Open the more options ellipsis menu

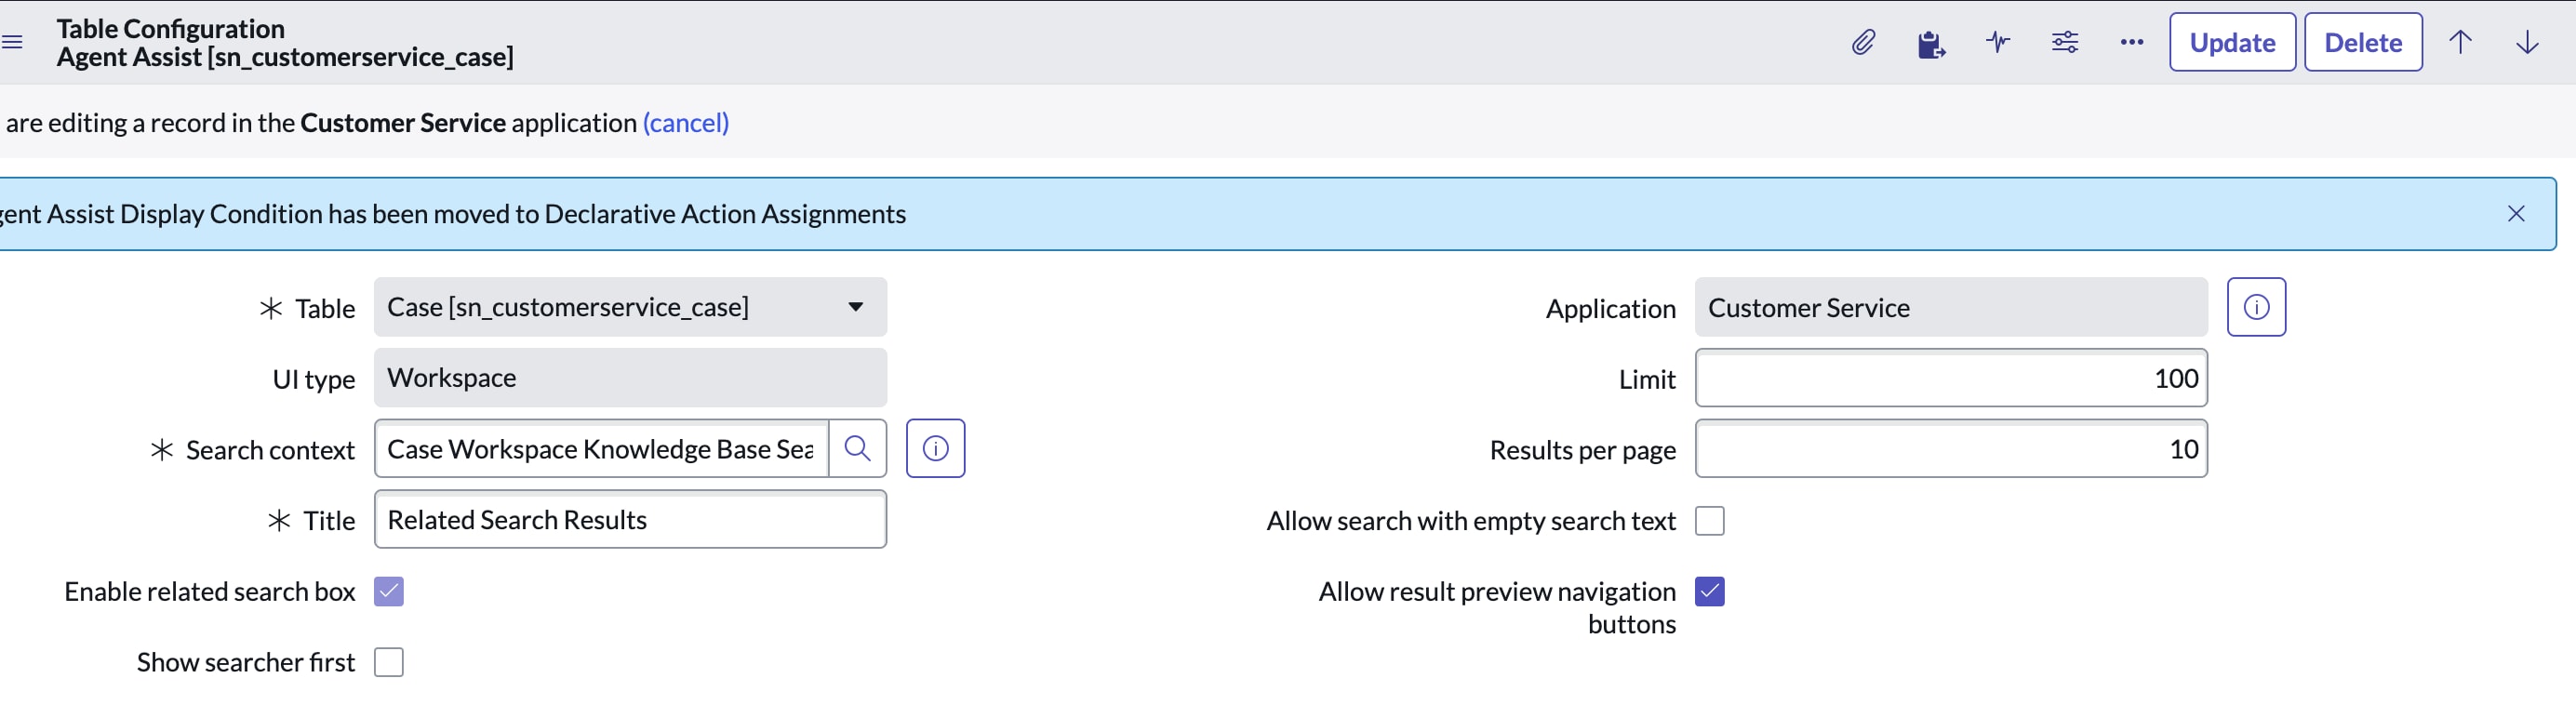pos(2132,42)
